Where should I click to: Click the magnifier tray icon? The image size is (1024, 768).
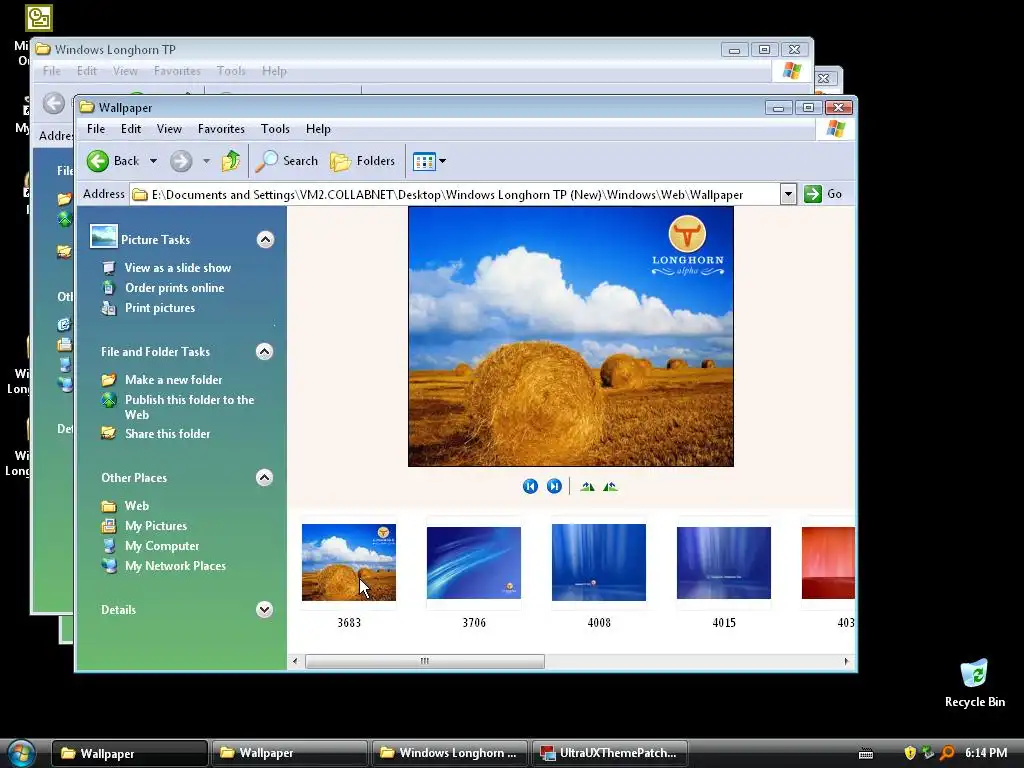point(947,753)
